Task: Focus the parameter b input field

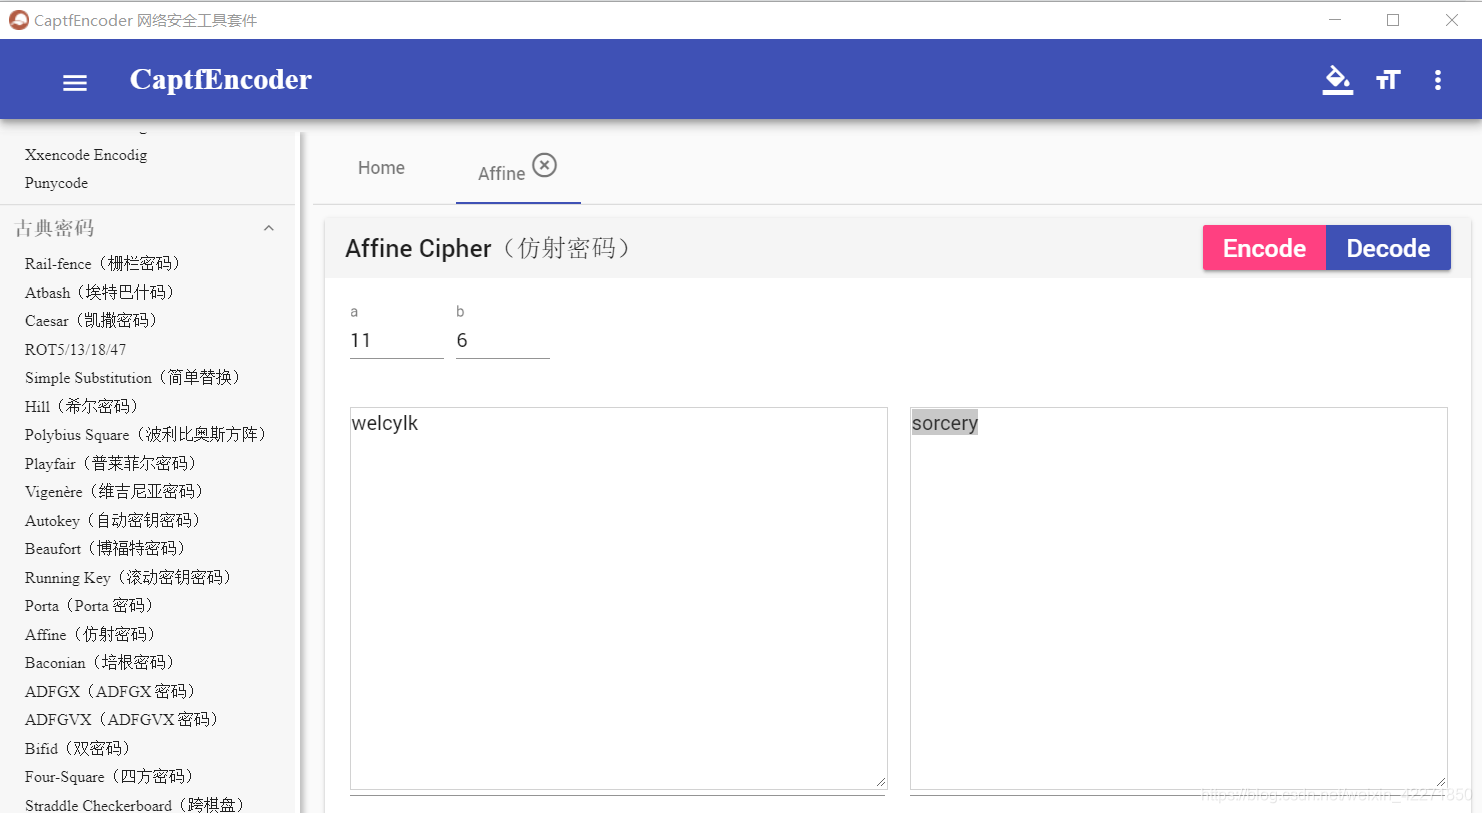Action: tap(502, 341)
